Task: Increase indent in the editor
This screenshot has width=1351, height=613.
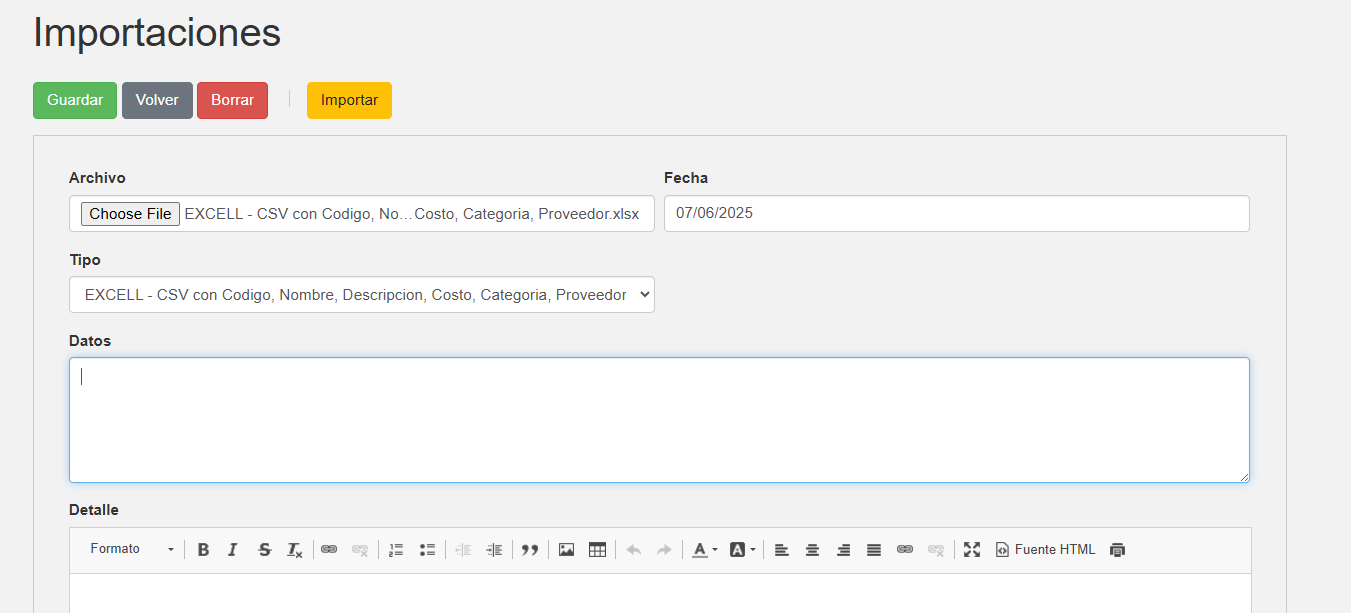Action: click(494, 550)
